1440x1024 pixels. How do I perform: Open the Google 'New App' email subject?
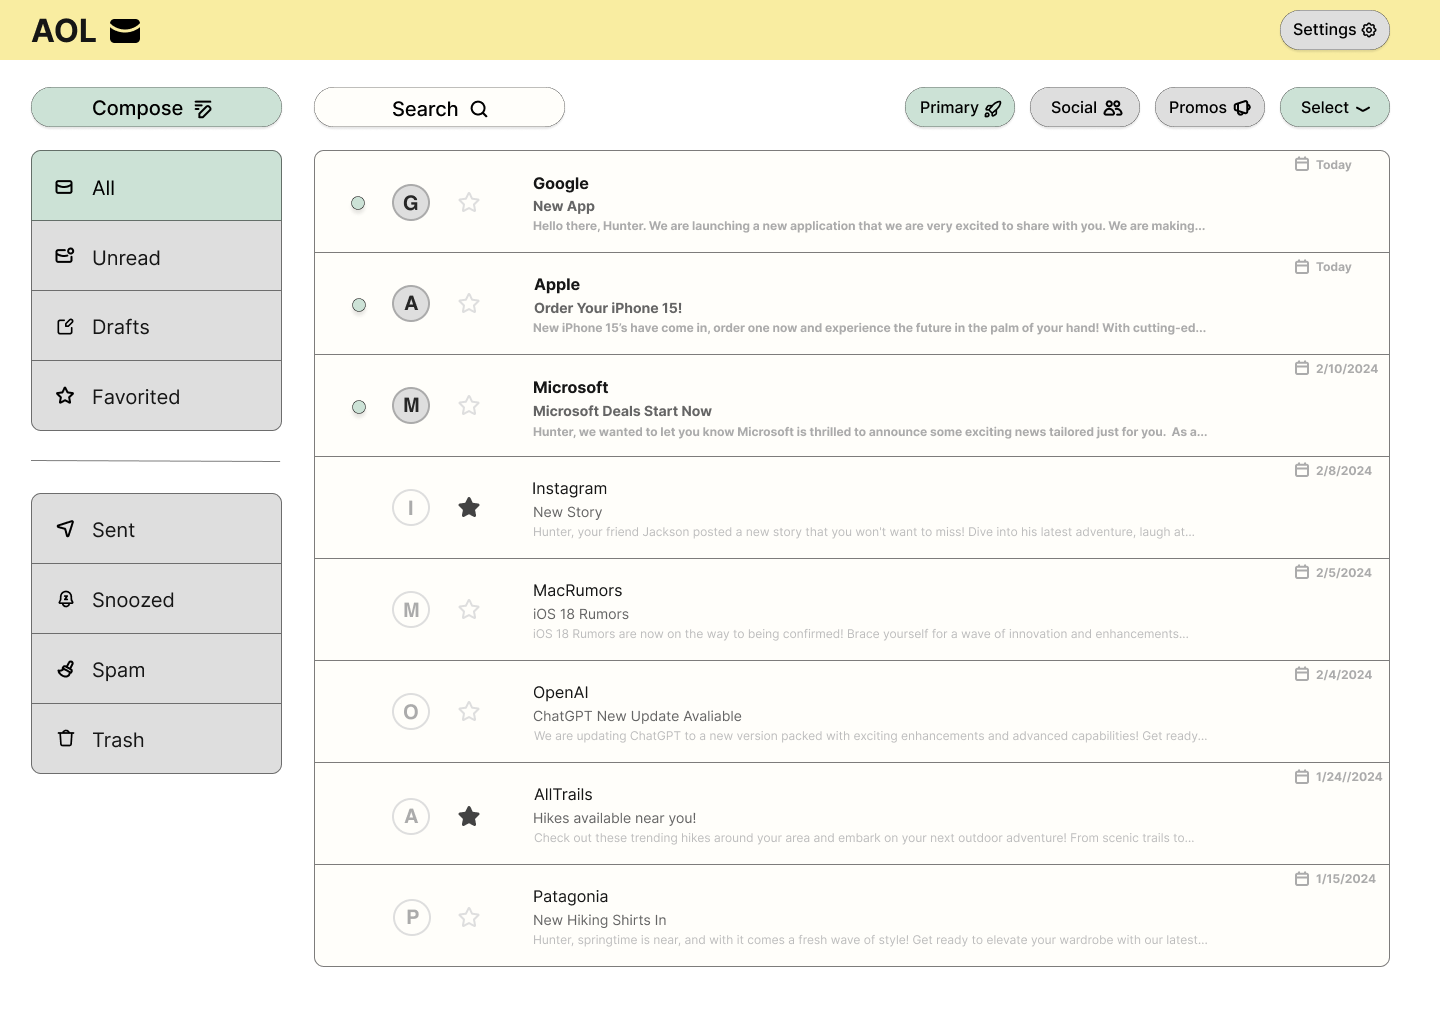(x=564, y=206)
